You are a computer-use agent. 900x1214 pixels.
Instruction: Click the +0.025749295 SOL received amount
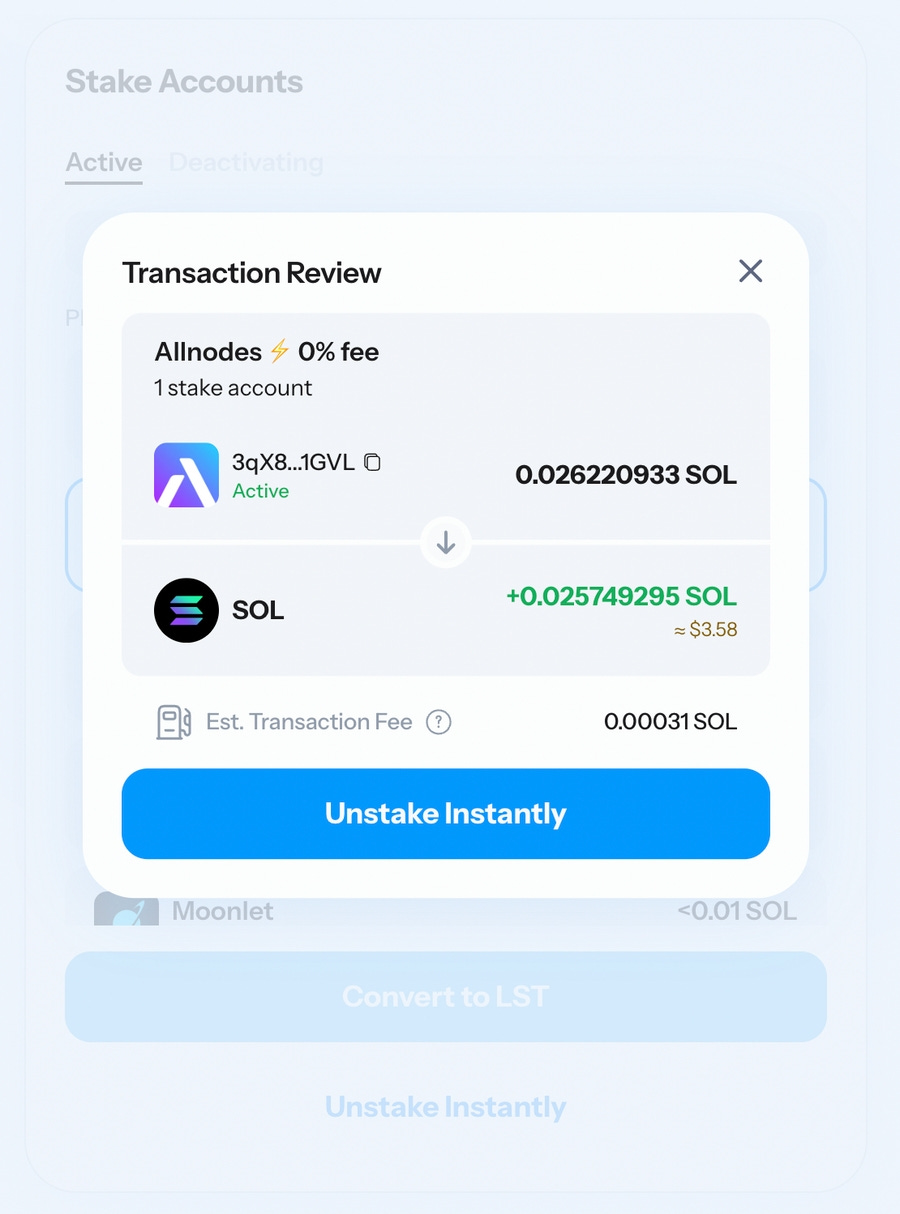coord(621,596)
